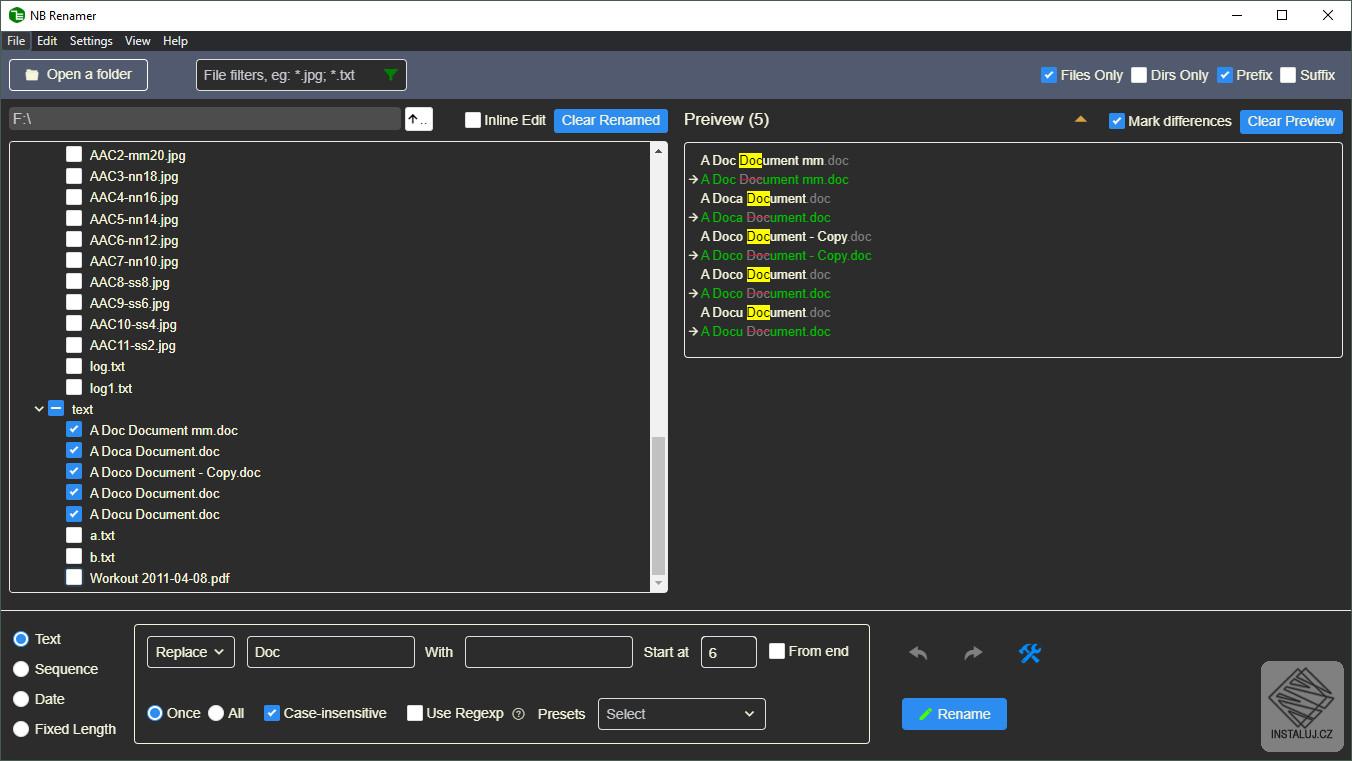Image resolution: width=1352 pixels, height=761 pixels.
Task: Click the NB Renamer app logo icon
Action: 16,15
